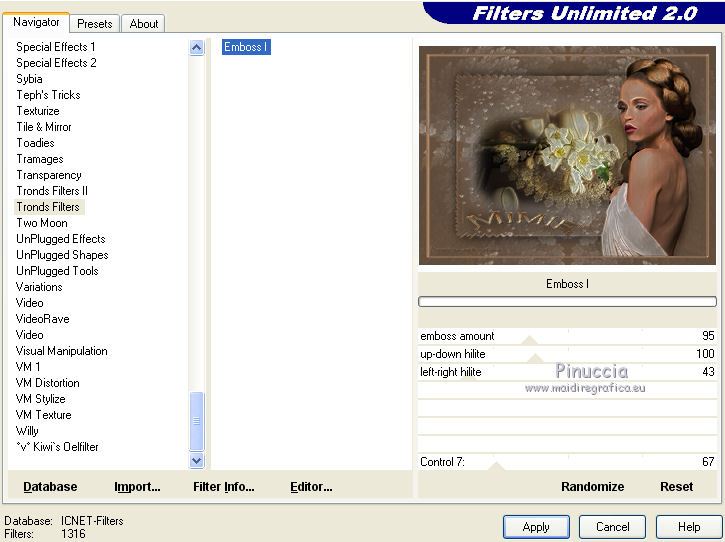
Task: Click the Database button
Action: pos(50,487)
